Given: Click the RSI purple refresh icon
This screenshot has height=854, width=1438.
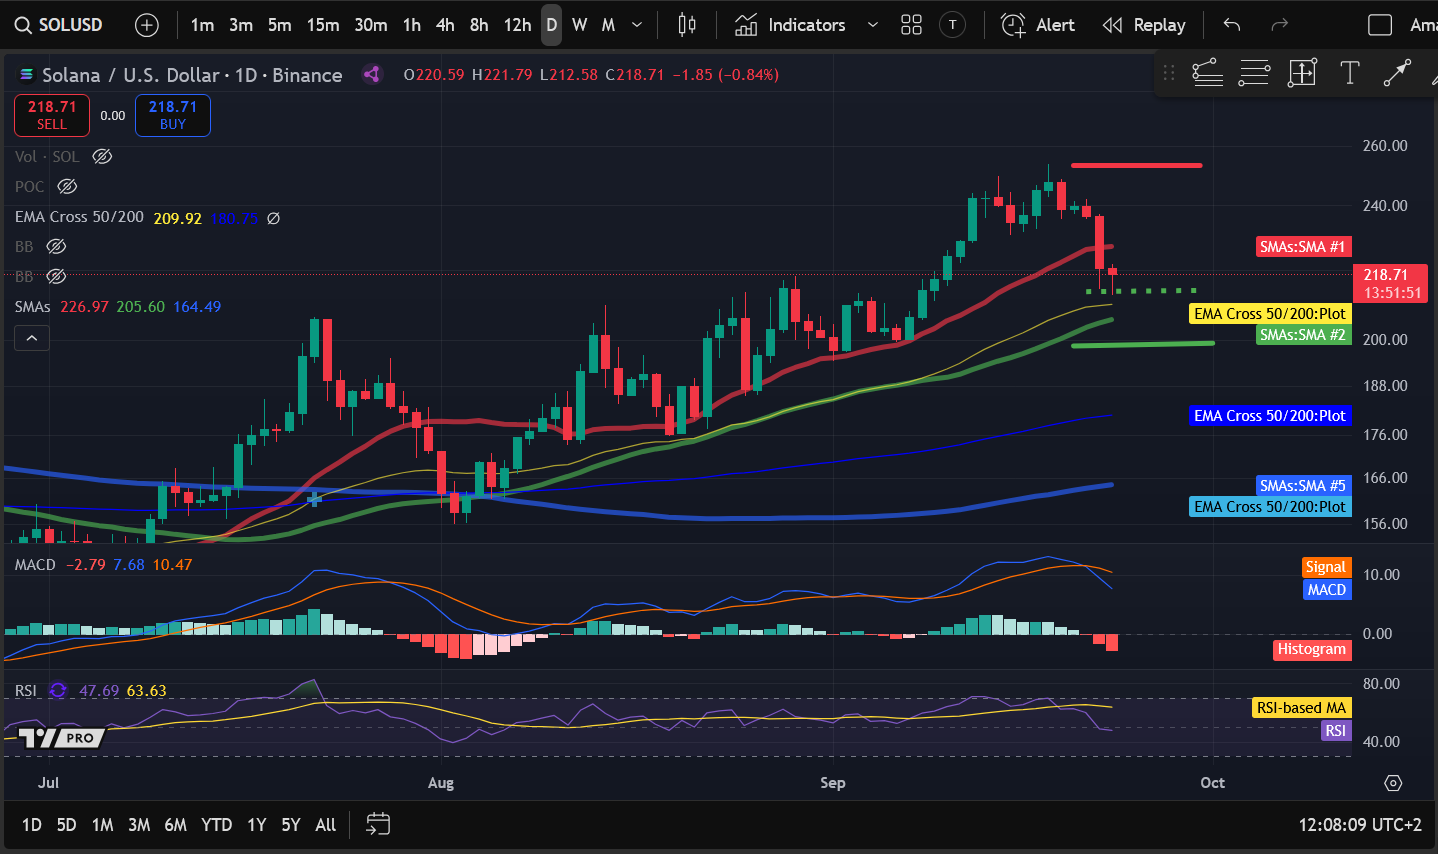Looking at the screenshot, I should tap(58, 690).
